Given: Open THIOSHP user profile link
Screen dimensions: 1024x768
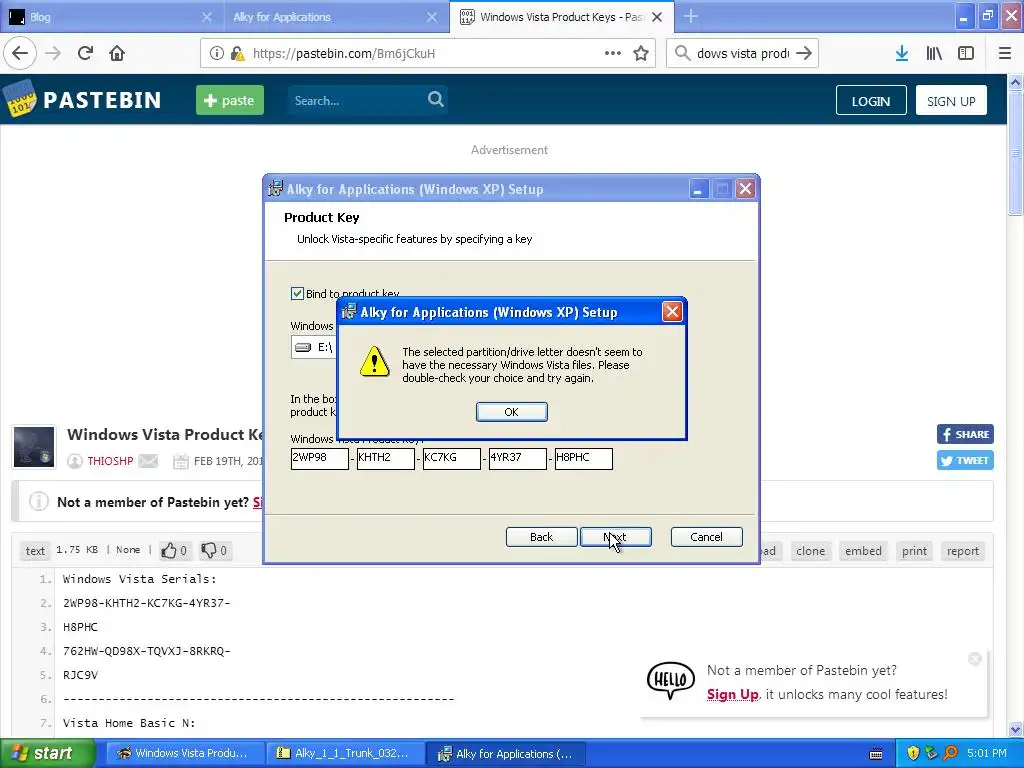Looking at the screenshot, I should 110,461.
